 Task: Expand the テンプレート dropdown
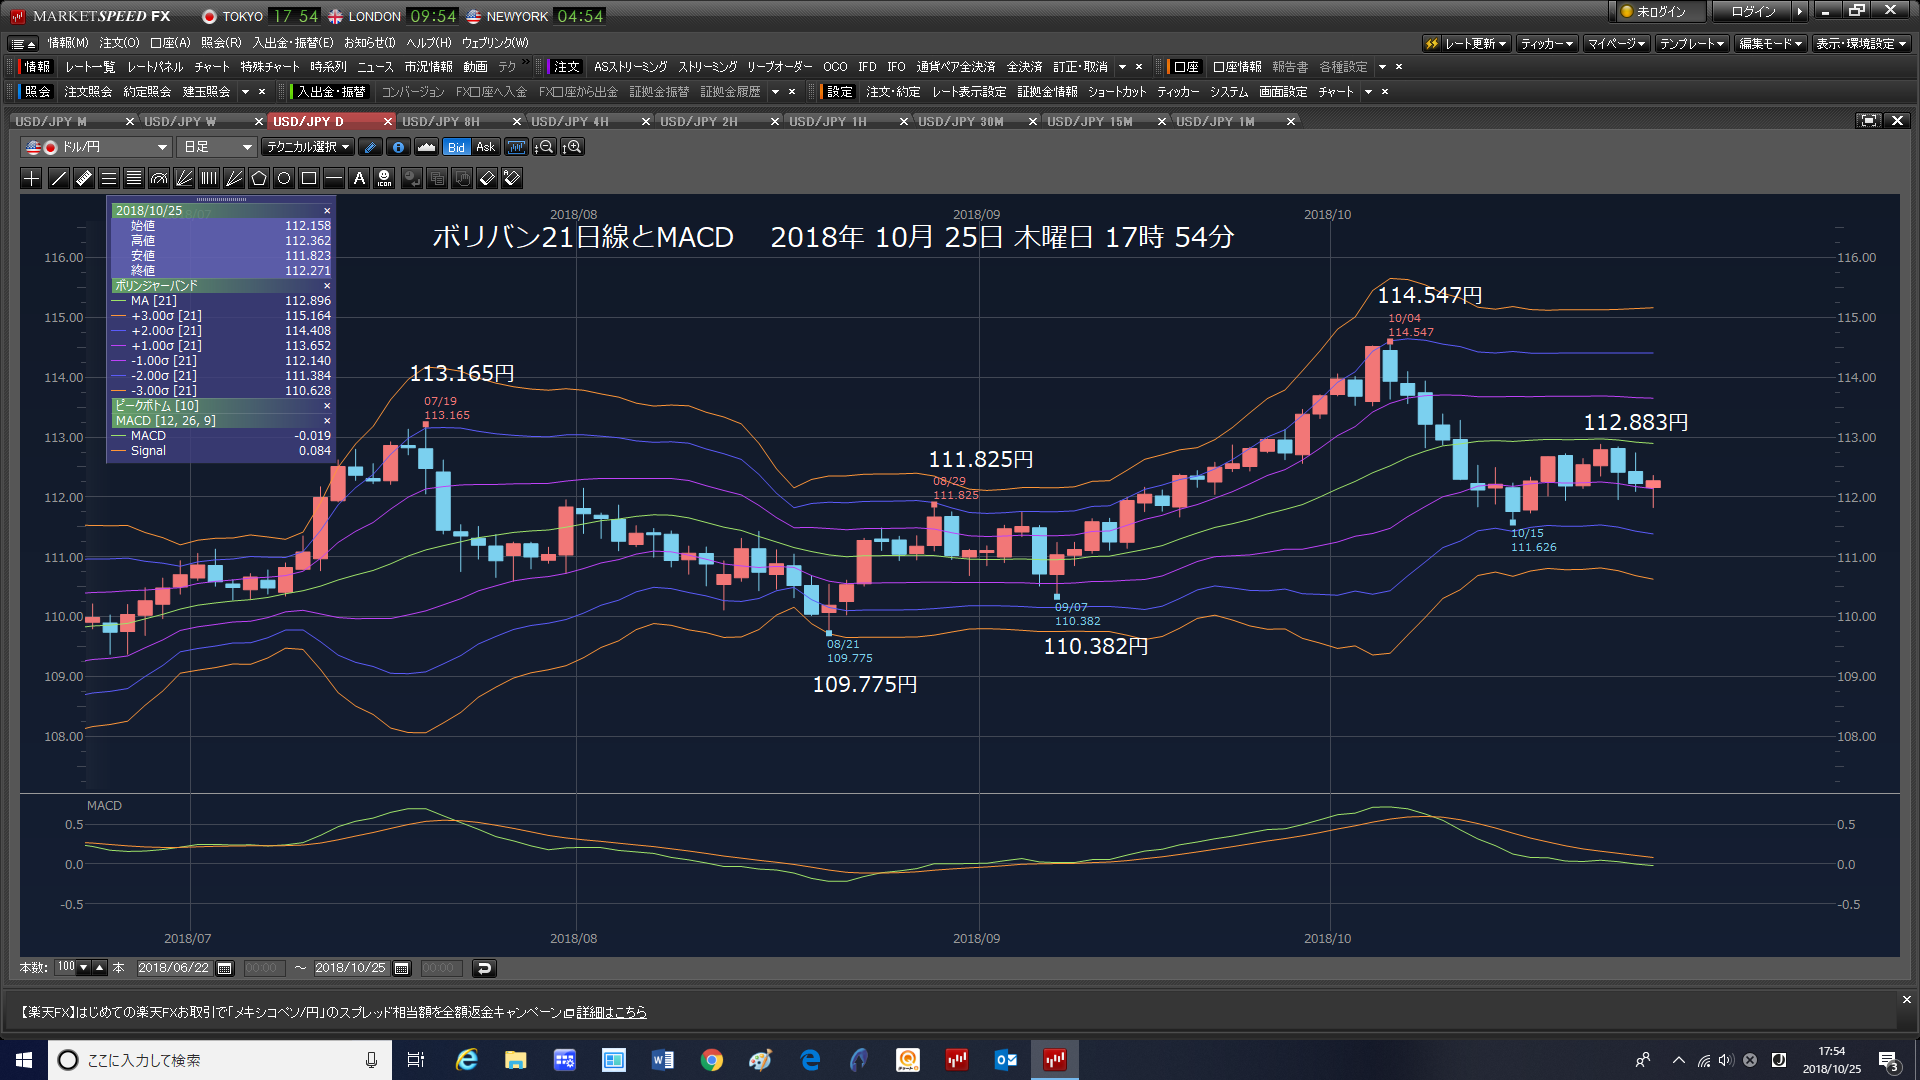(x=1692, y=43)
